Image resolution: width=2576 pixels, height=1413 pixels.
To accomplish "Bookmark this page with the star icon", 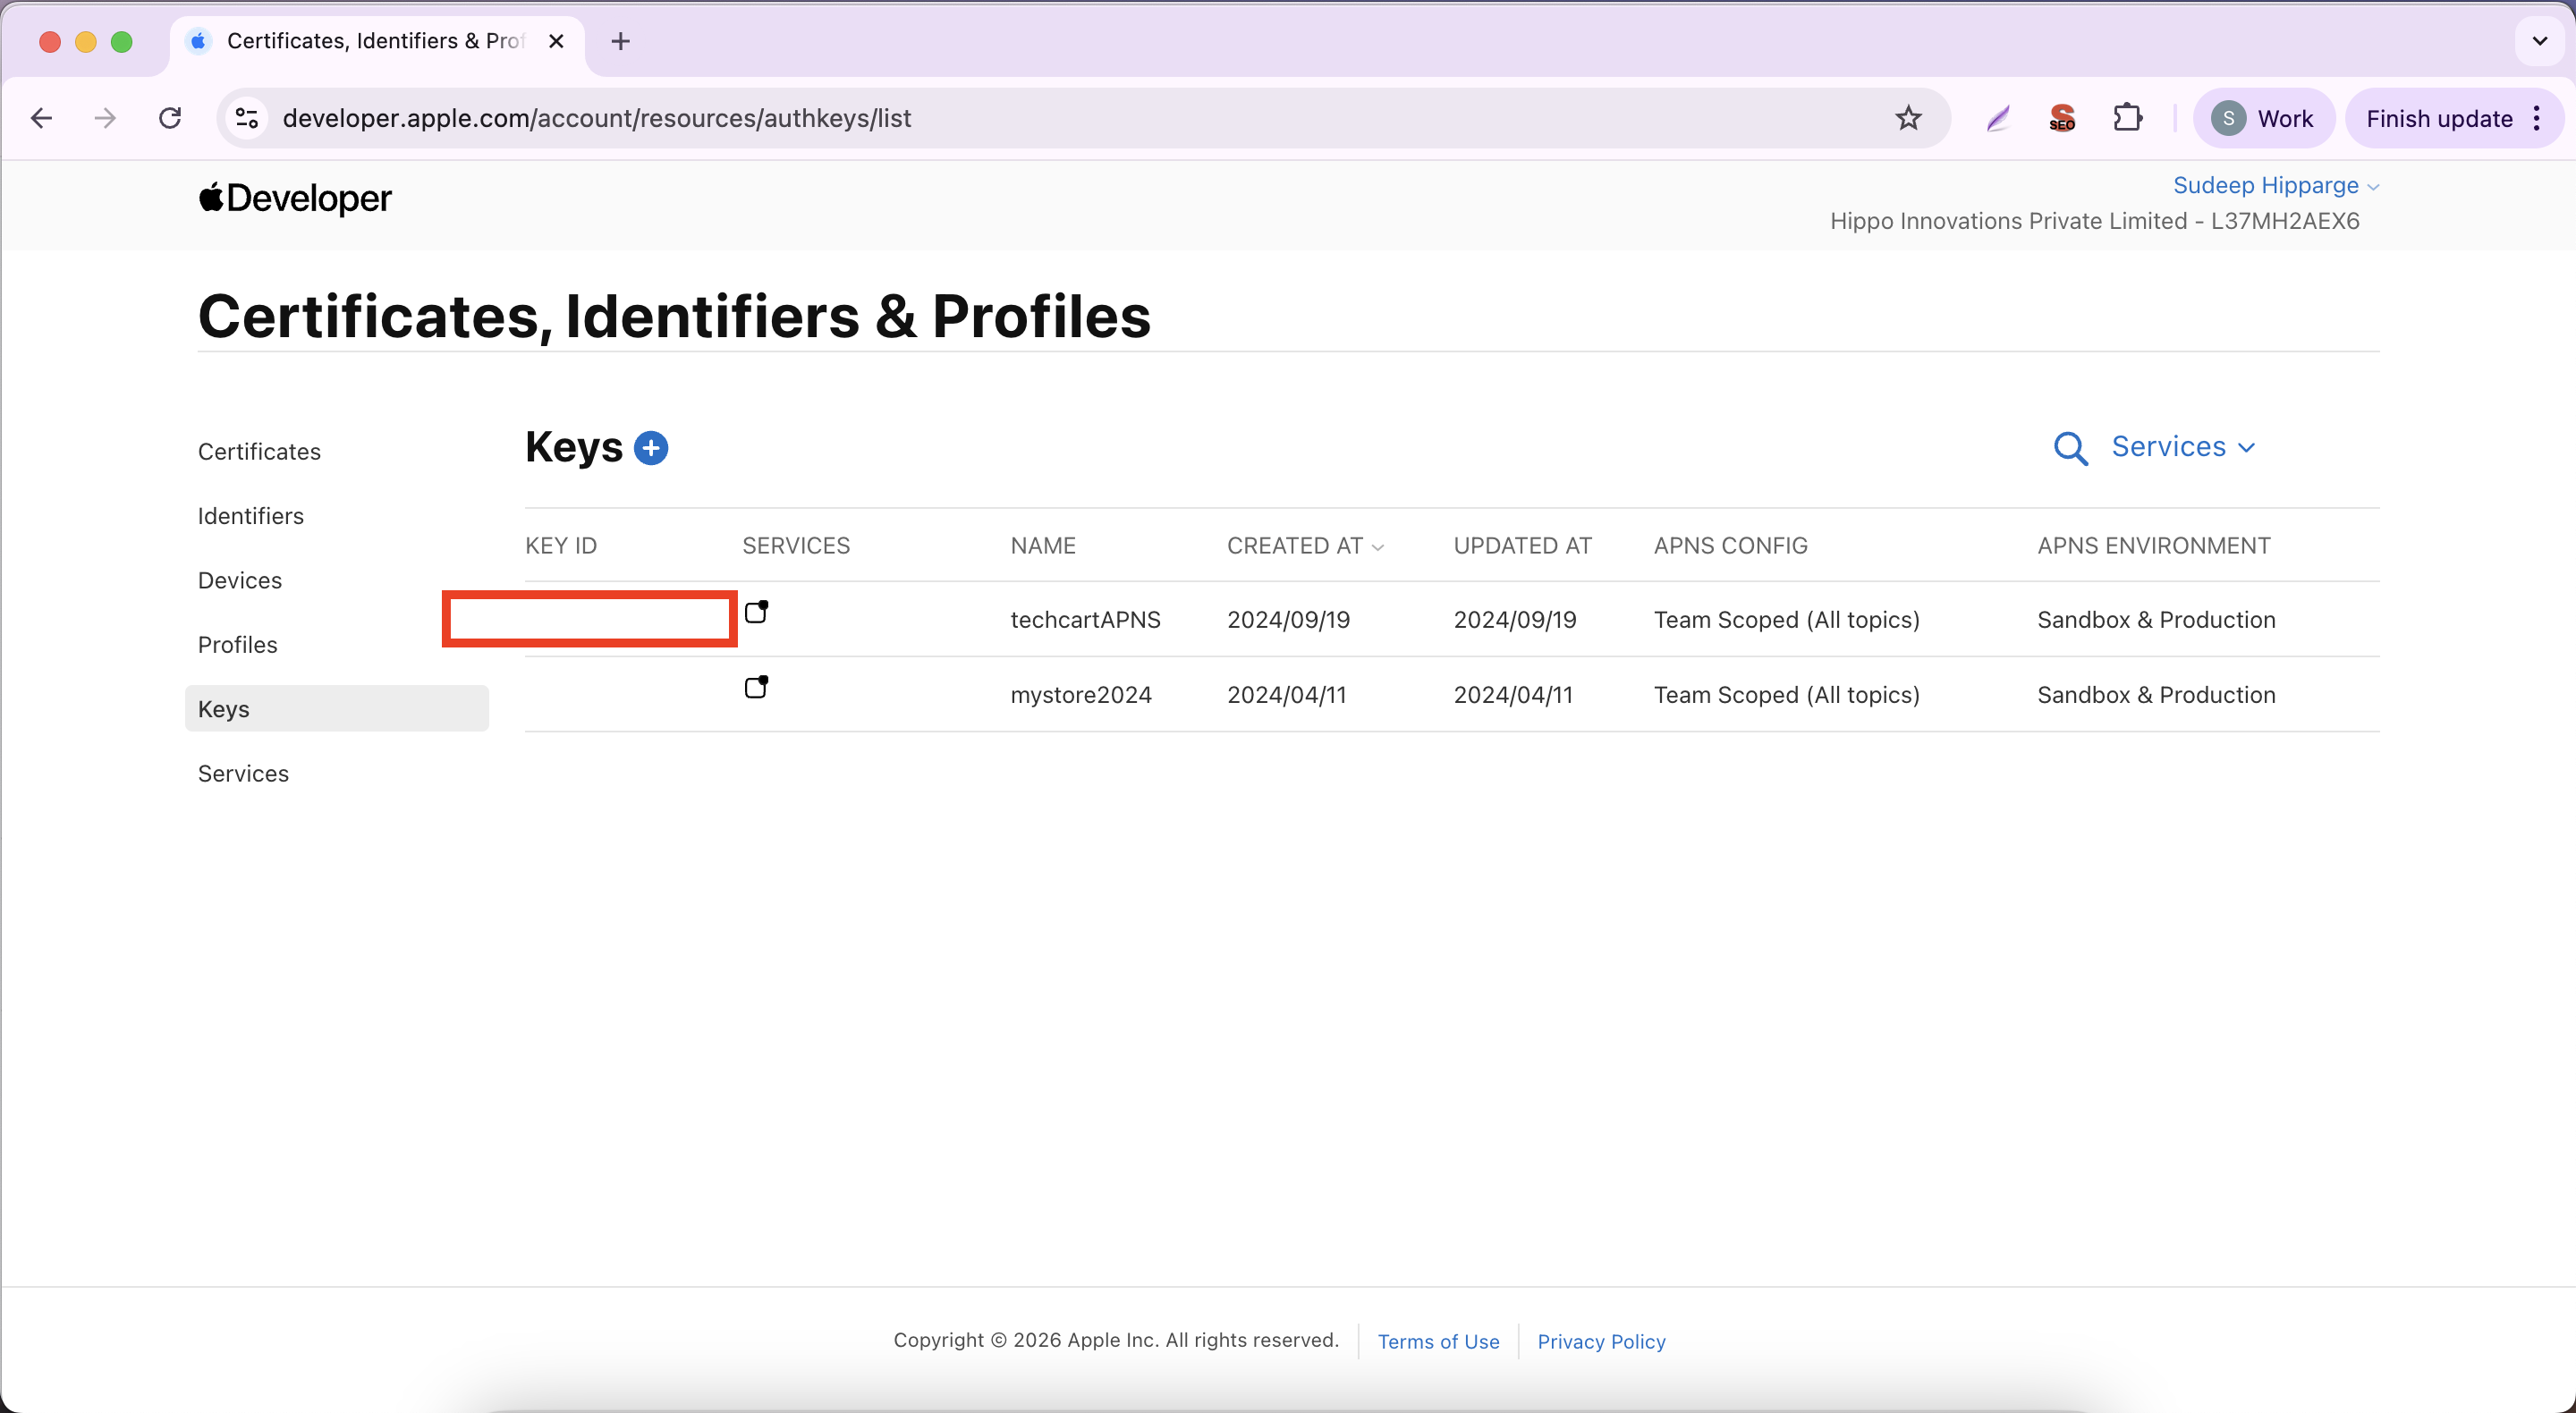I will pos(1908,119).
